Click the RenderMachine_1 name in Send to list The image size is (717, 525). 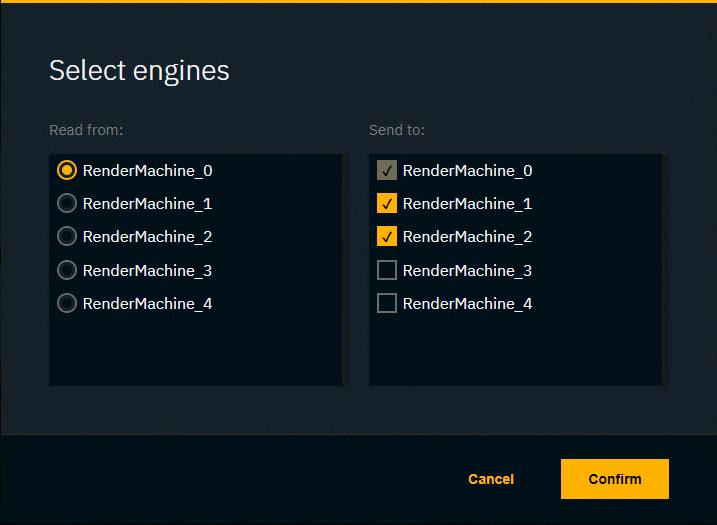coord(467,204)
